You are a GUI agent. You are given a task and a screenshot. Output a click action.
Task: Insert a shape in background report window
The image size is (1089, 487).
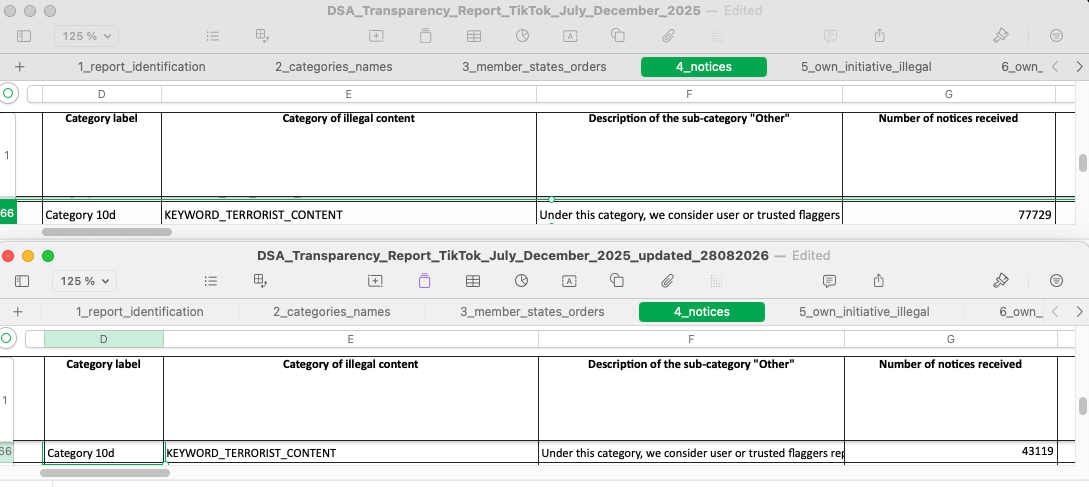click(x=618, y=35)
